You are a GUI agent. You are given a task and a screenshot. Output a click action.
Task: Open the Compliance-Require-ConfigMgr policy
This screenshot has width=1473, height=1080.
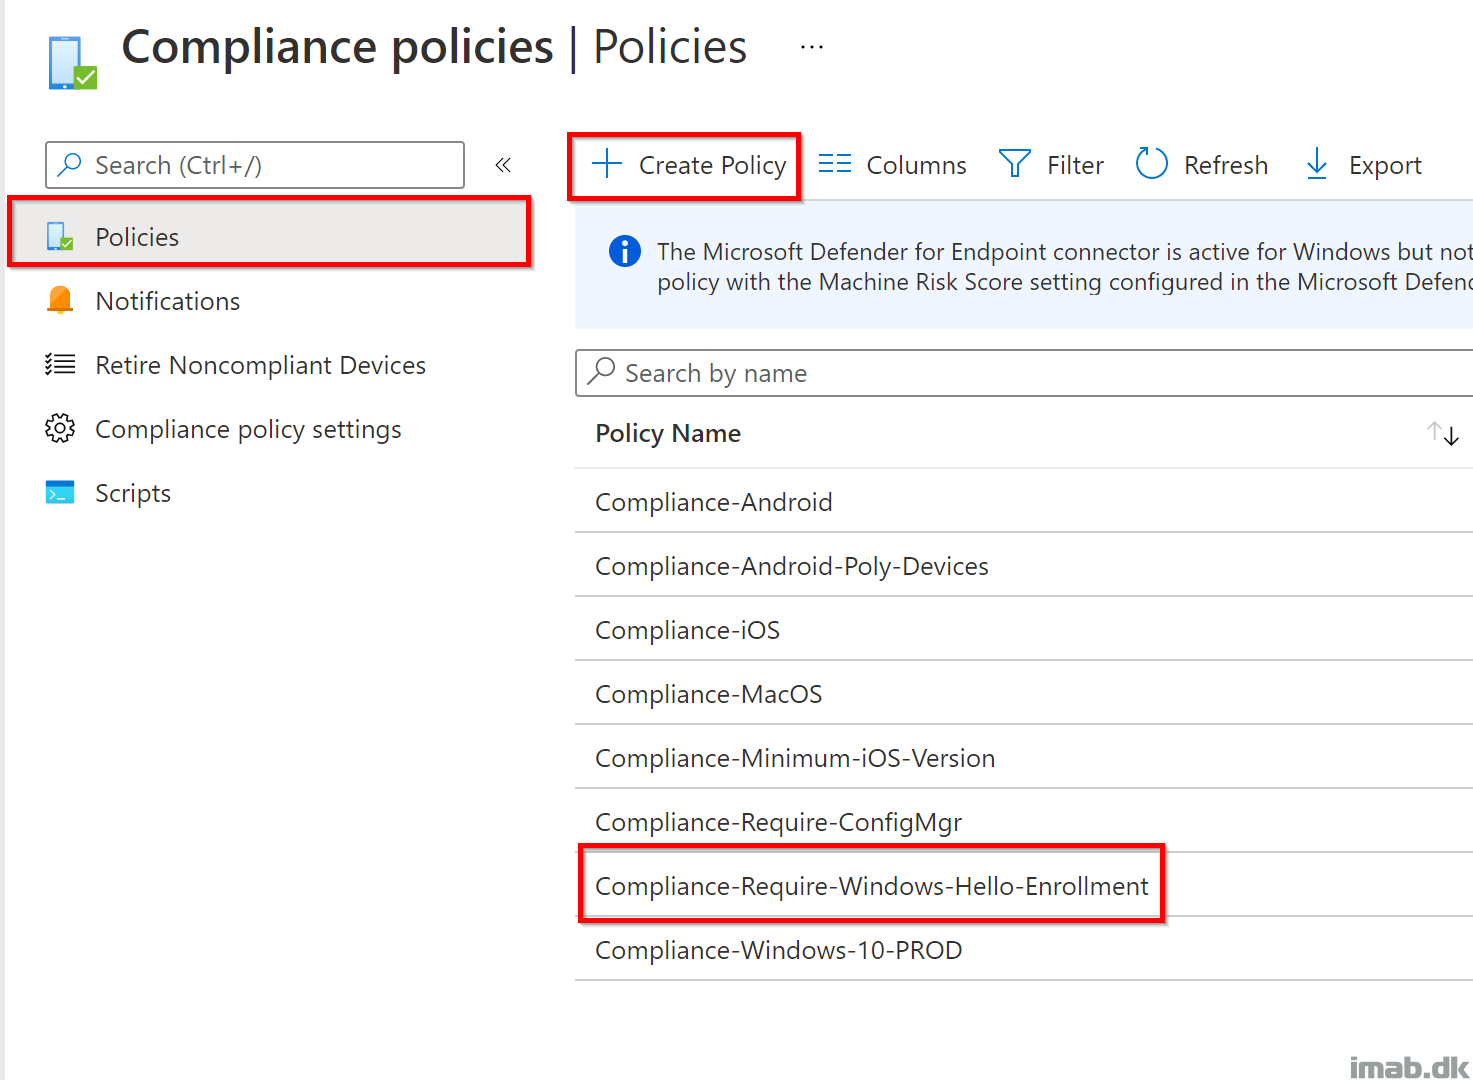(778, 822)
